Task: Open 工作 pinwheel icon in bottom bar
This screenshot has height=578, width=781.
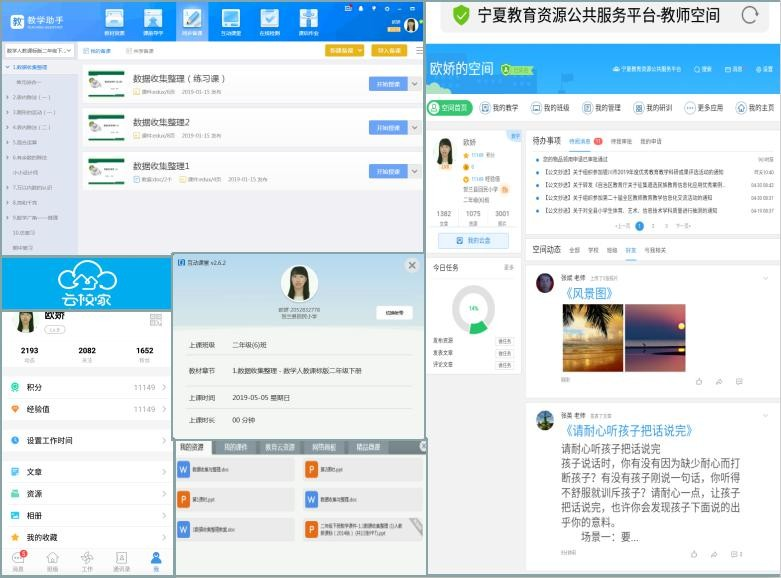Action: (x=87, y=560)
